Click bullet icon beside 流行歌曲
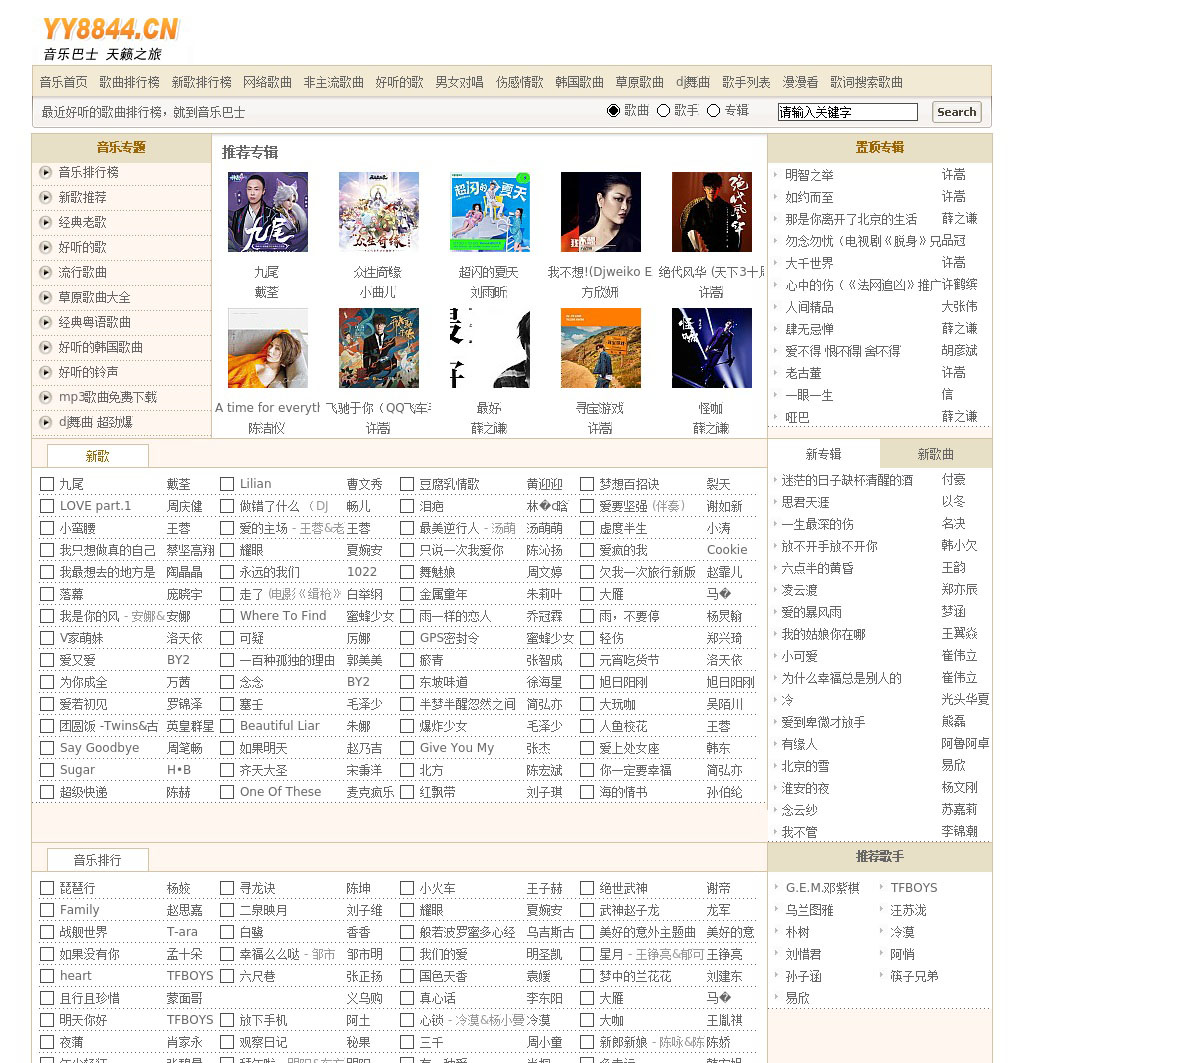Screen dimensions: 1200x1063 [x=45, y=272]
